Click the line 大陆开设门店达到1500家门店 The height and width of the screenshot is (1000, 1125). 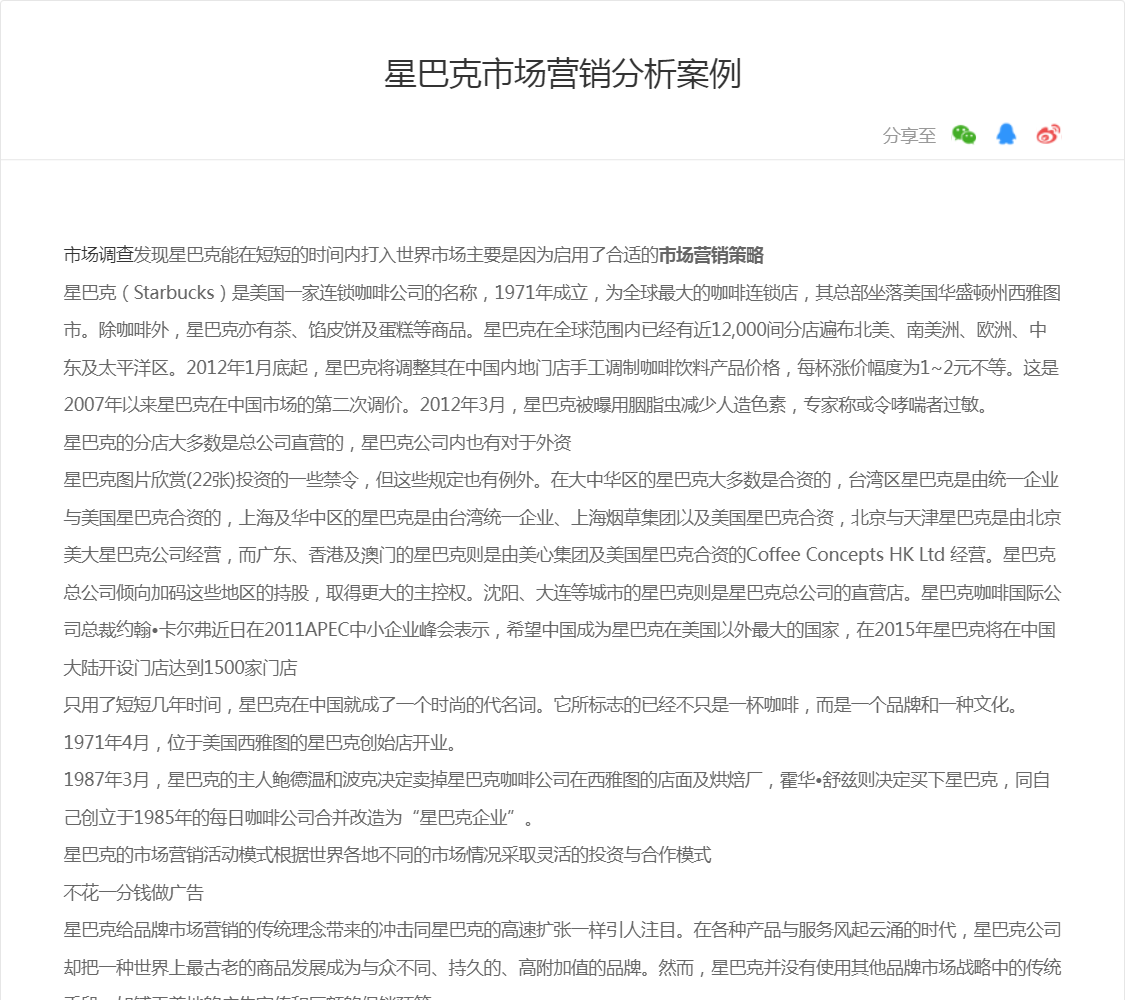180,668
